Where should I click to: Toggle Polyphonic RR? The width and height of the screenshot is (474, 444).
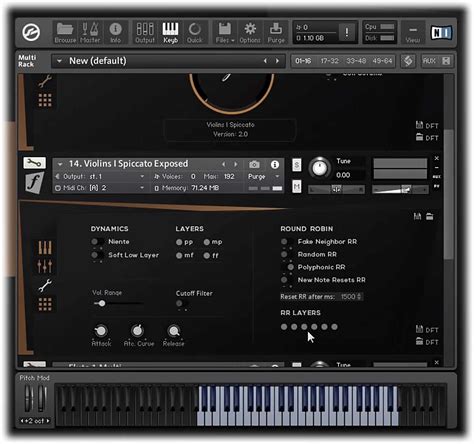[288, 267]
